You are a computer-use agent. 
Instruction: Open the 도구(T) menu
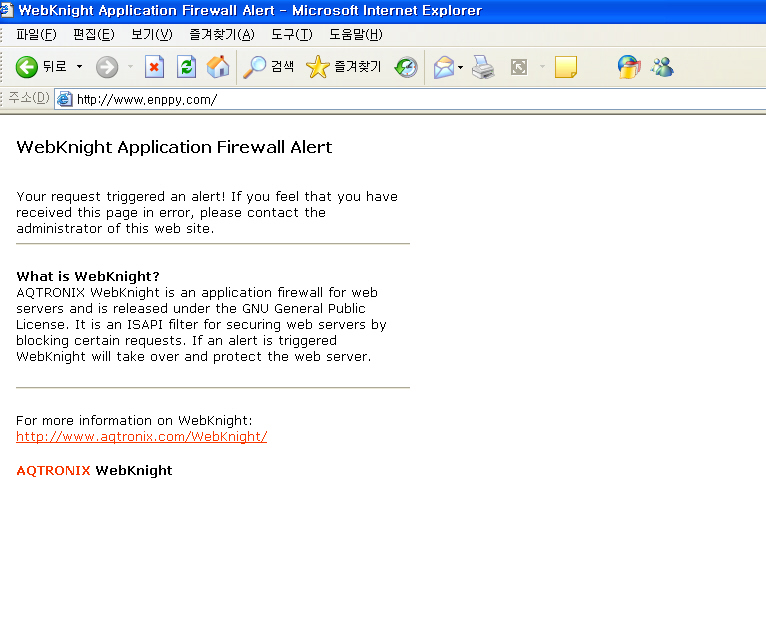tap(292, 35)
